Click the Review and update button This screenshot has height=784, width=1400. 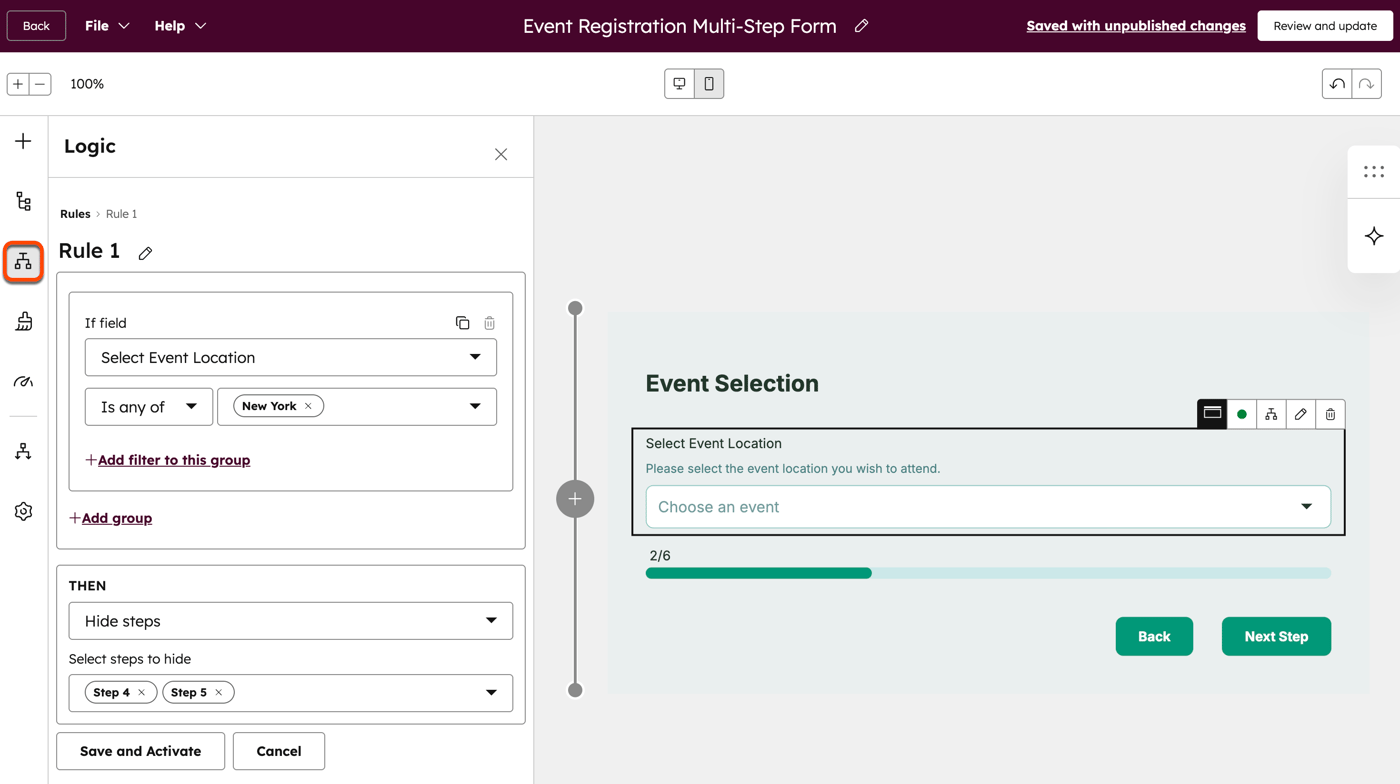[x=1324, y=25]
